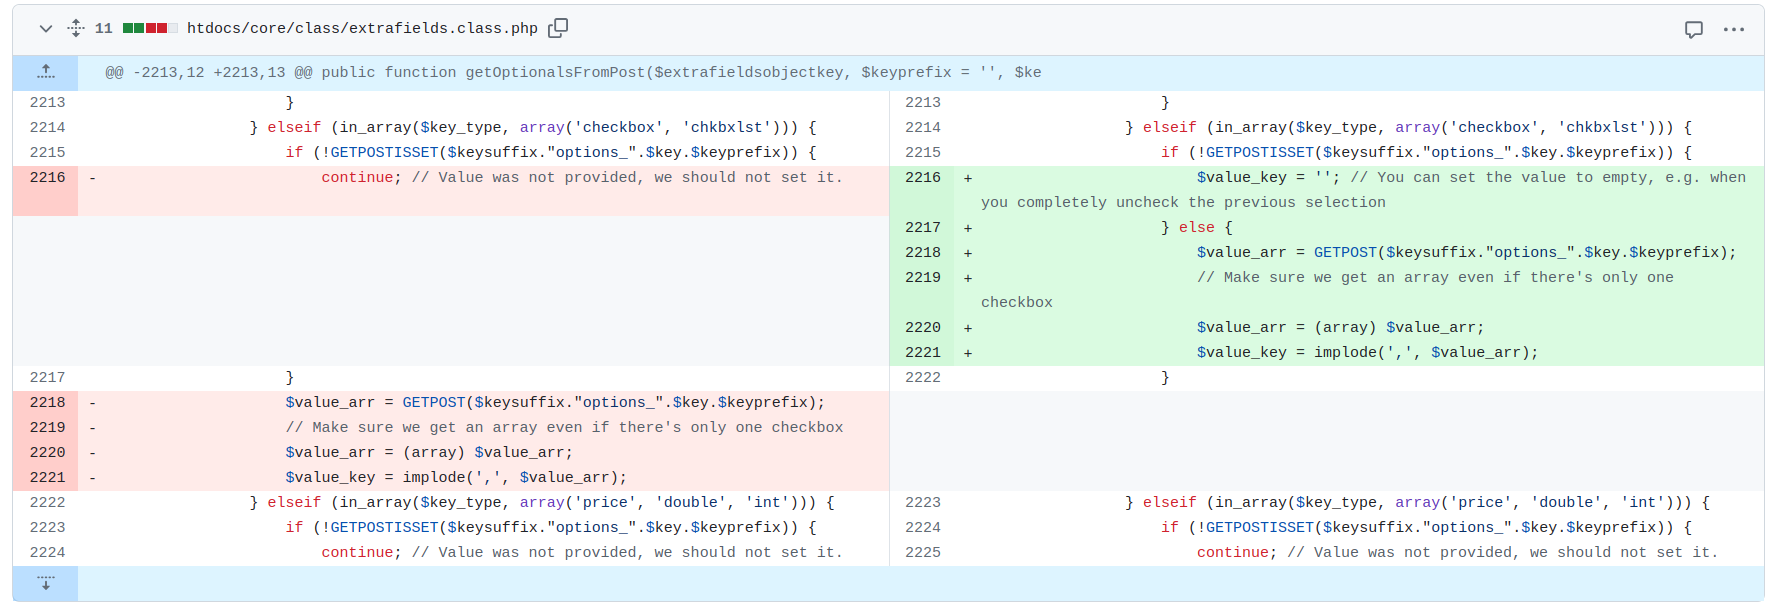Viewport: 1766px width, 607px height.
Task: Click the minus marker on removed line 2218
Action: coord(92,403)
